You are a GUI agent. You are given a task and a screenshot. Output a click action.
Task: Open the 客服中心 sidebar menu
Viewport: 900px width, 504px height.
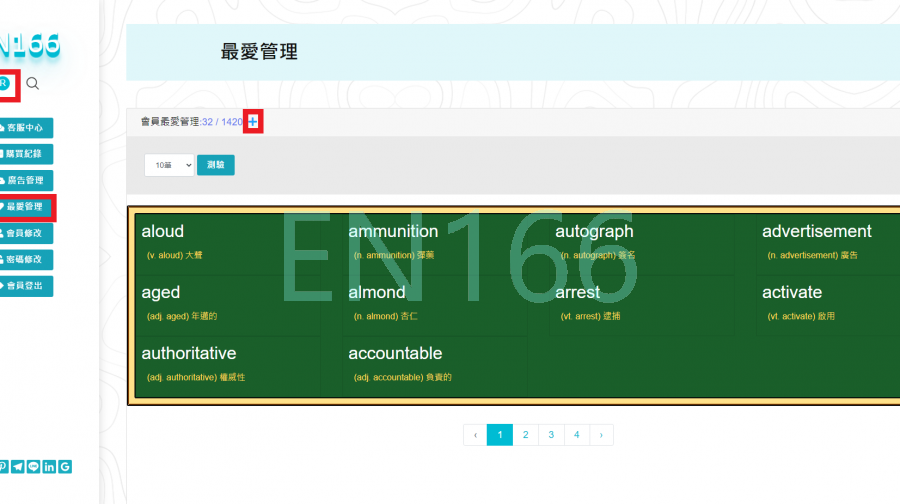(26, 128)
